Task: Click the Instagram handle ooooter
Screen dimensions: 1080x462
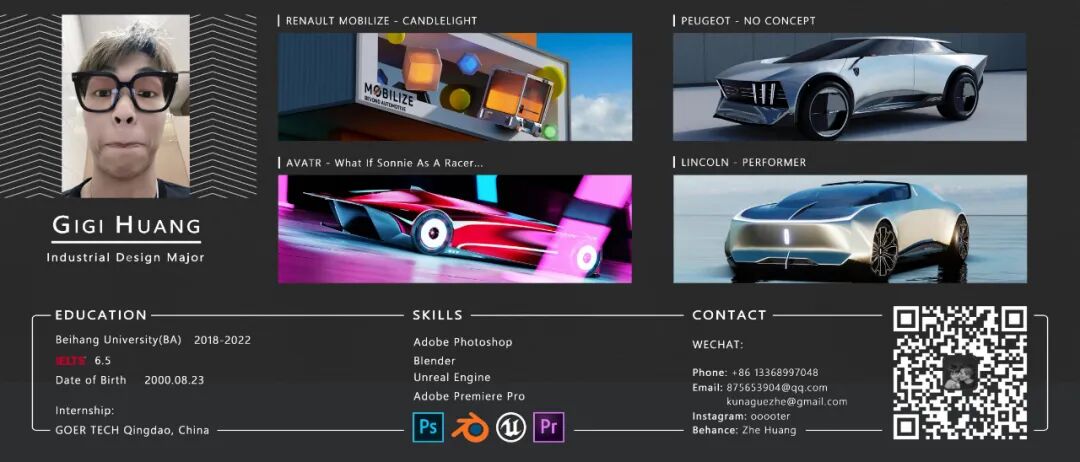Action: click(x=770, y=417)
